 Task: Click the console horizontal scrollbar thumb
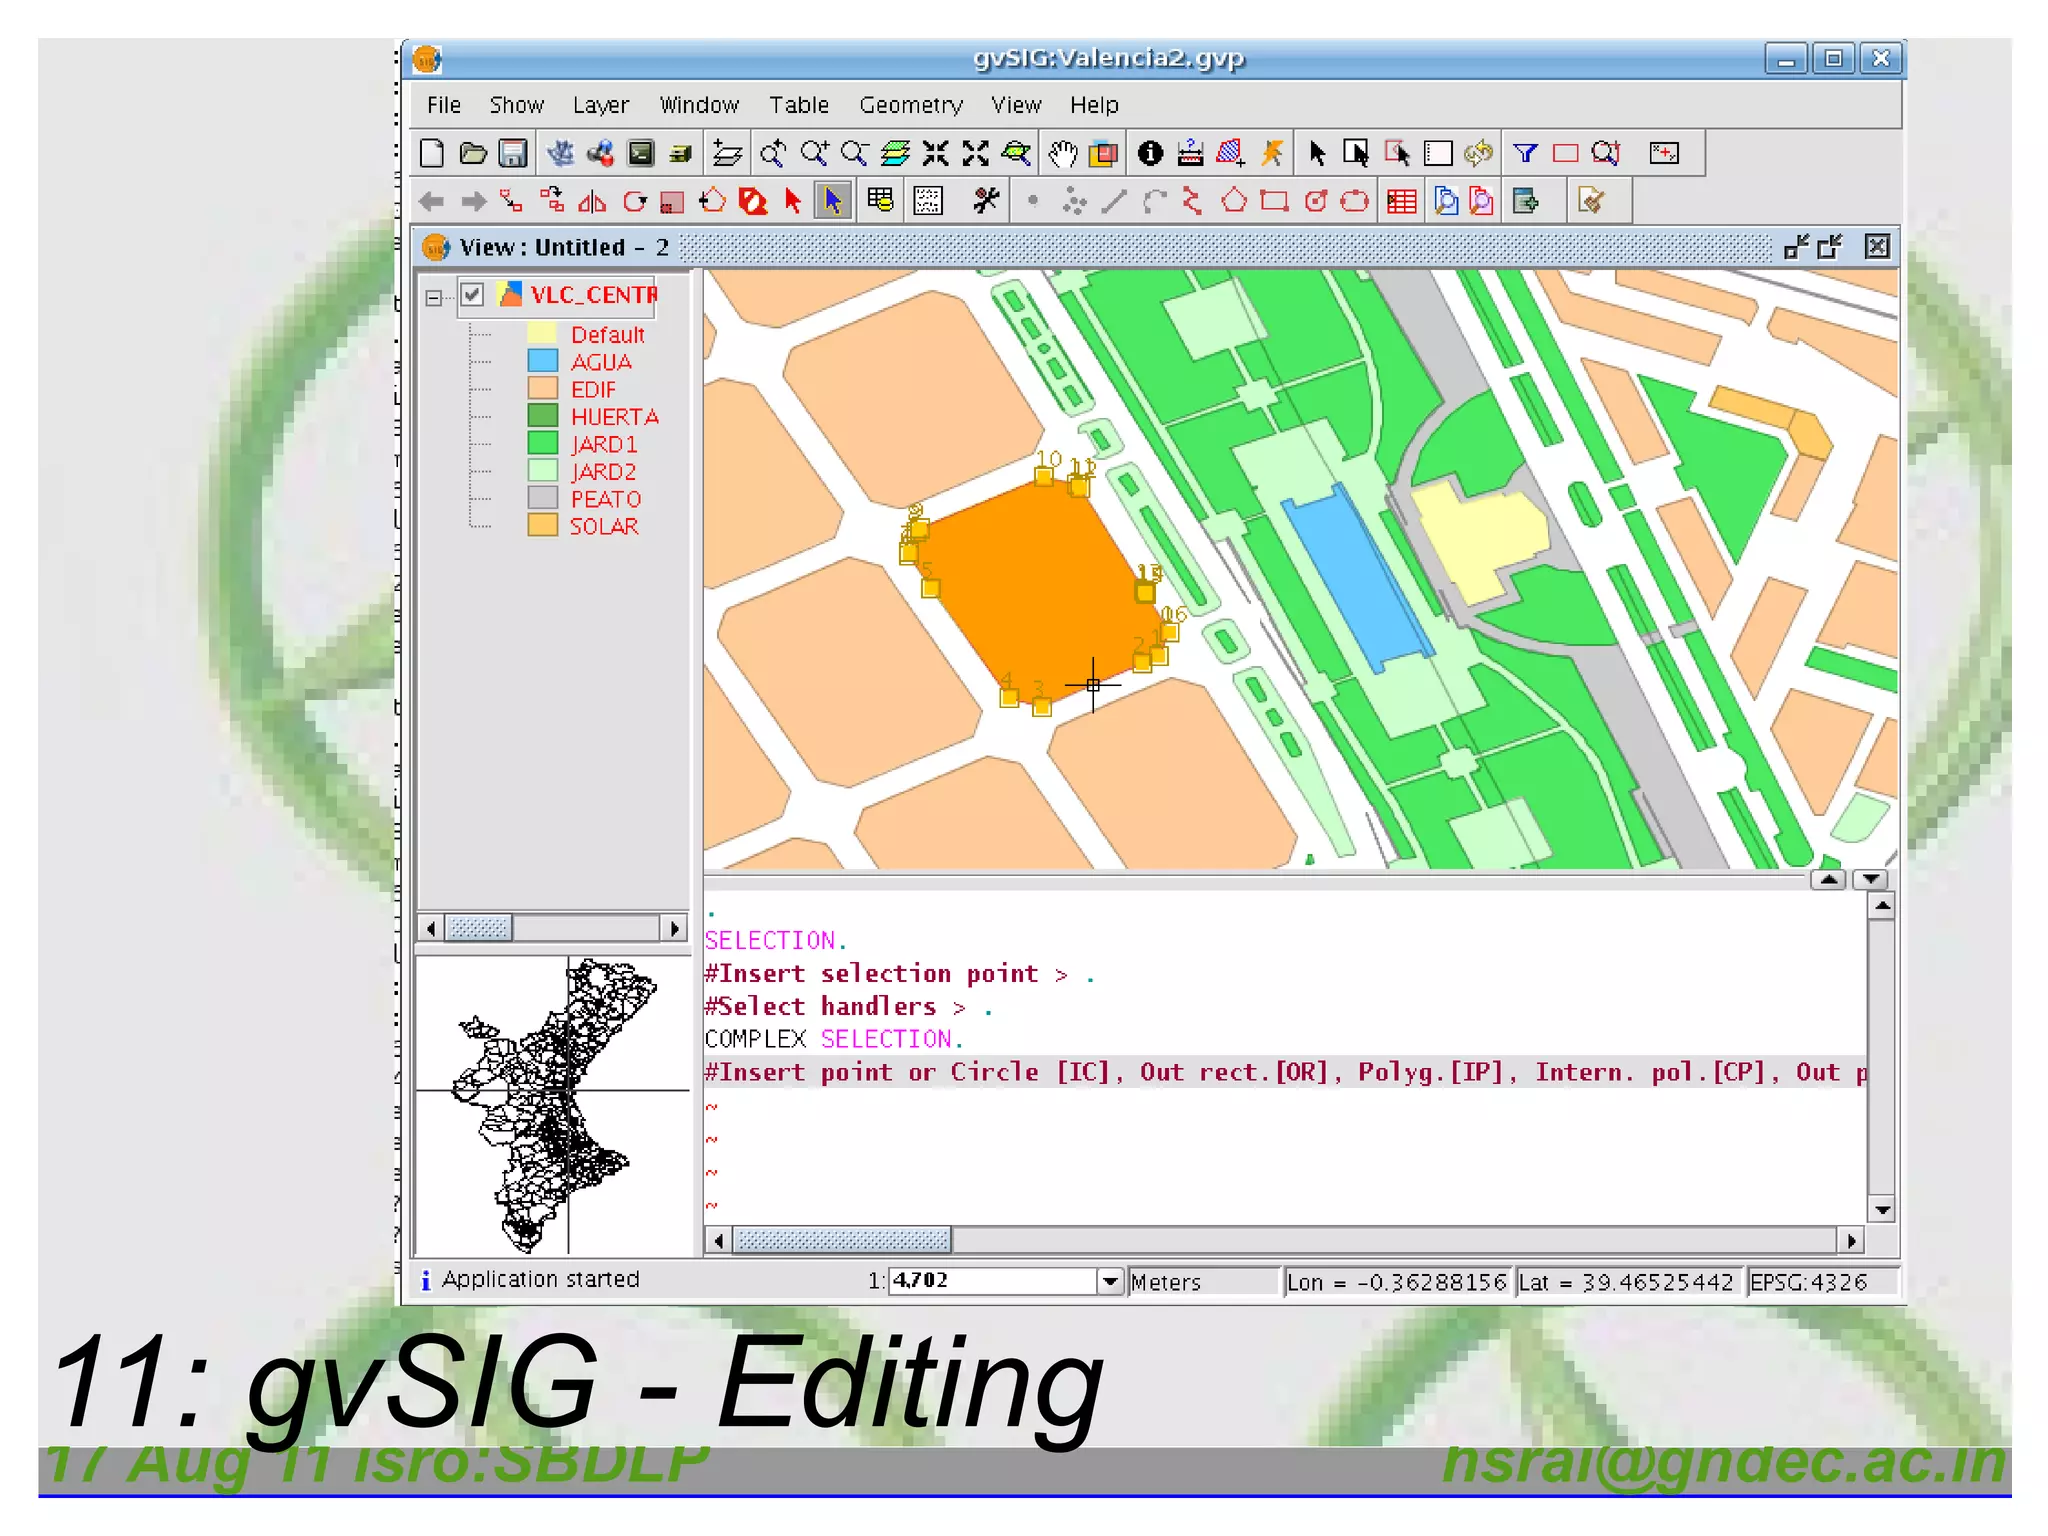coord(842,1241)
